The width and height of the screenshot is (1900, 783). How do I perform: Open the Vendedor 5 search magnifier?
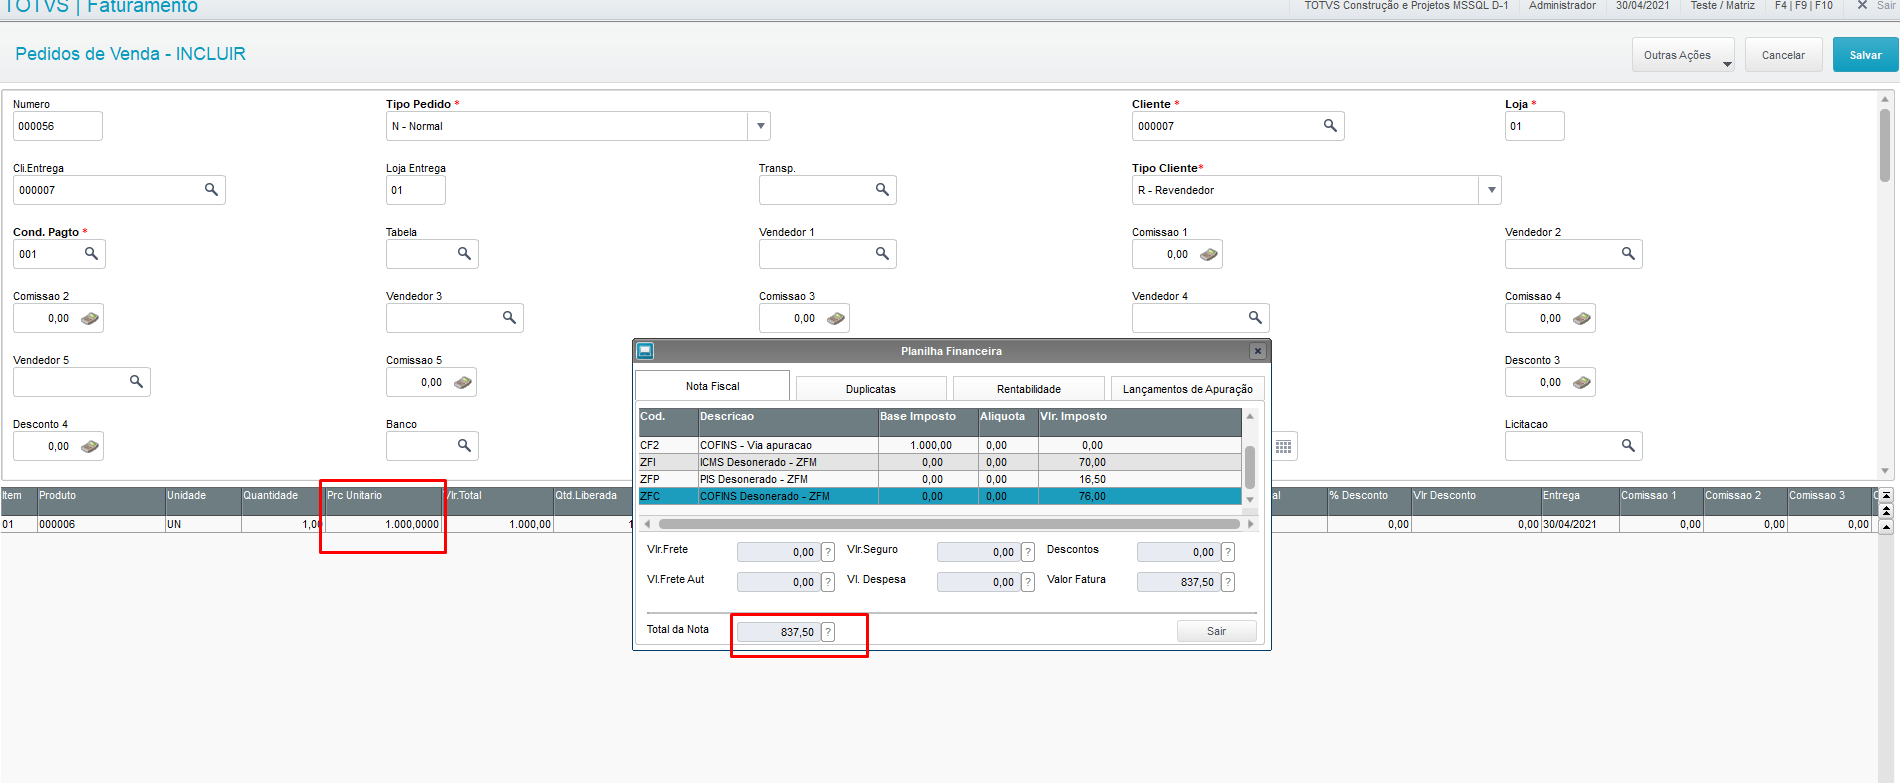pos(136,382)
